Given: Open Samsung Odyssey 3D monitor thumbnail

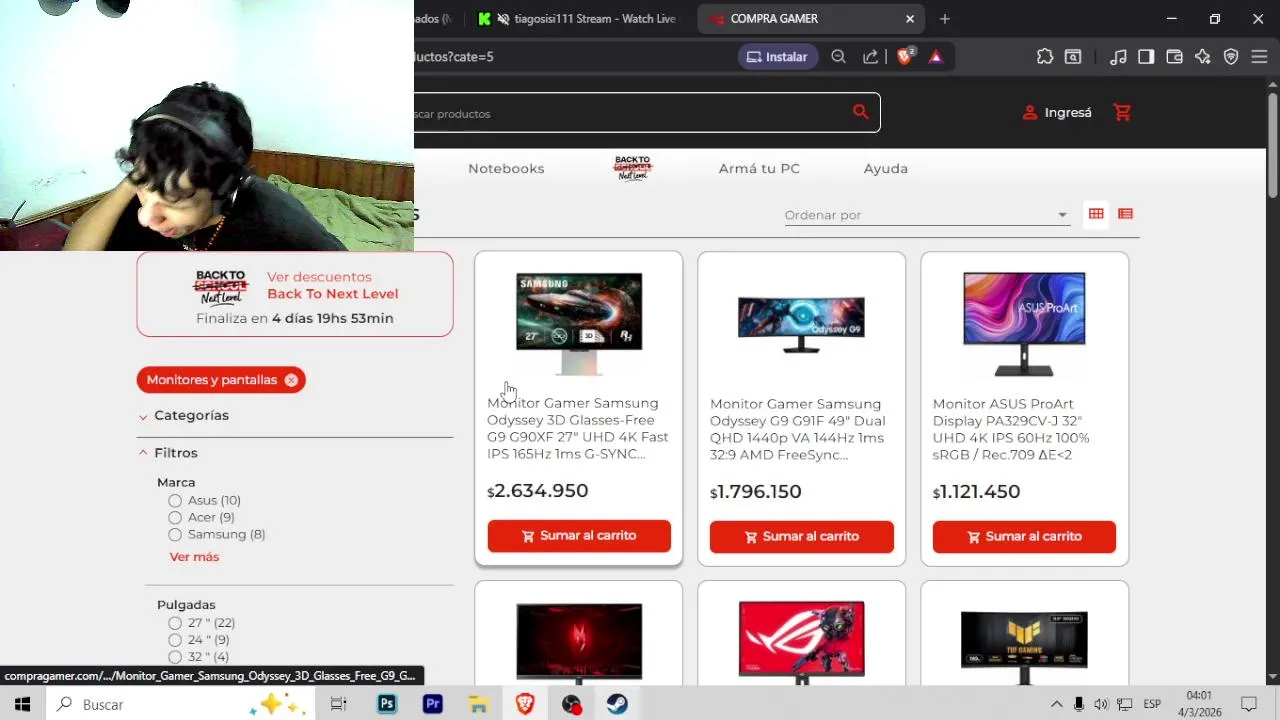Looking at the screenshot, I should tap(579, 324).
